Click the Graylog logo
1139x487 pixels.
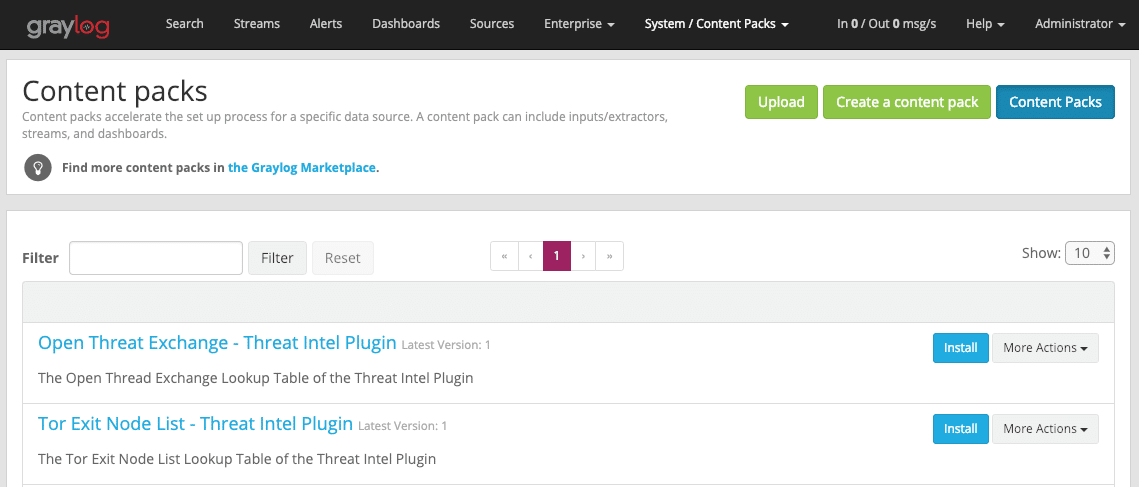pyautogui.click(x=68, y=24)
